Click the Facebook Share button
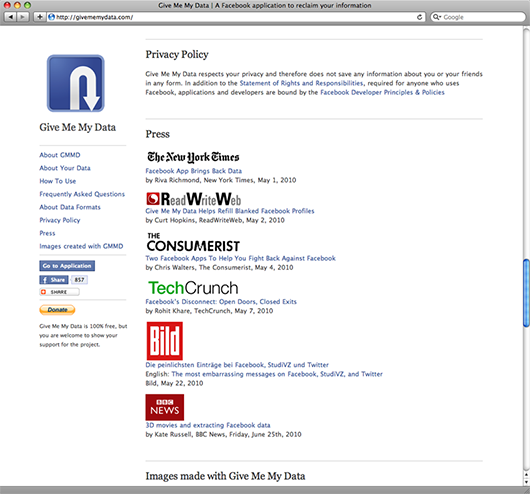Screen dimensions: 530x494 [54, 280]
